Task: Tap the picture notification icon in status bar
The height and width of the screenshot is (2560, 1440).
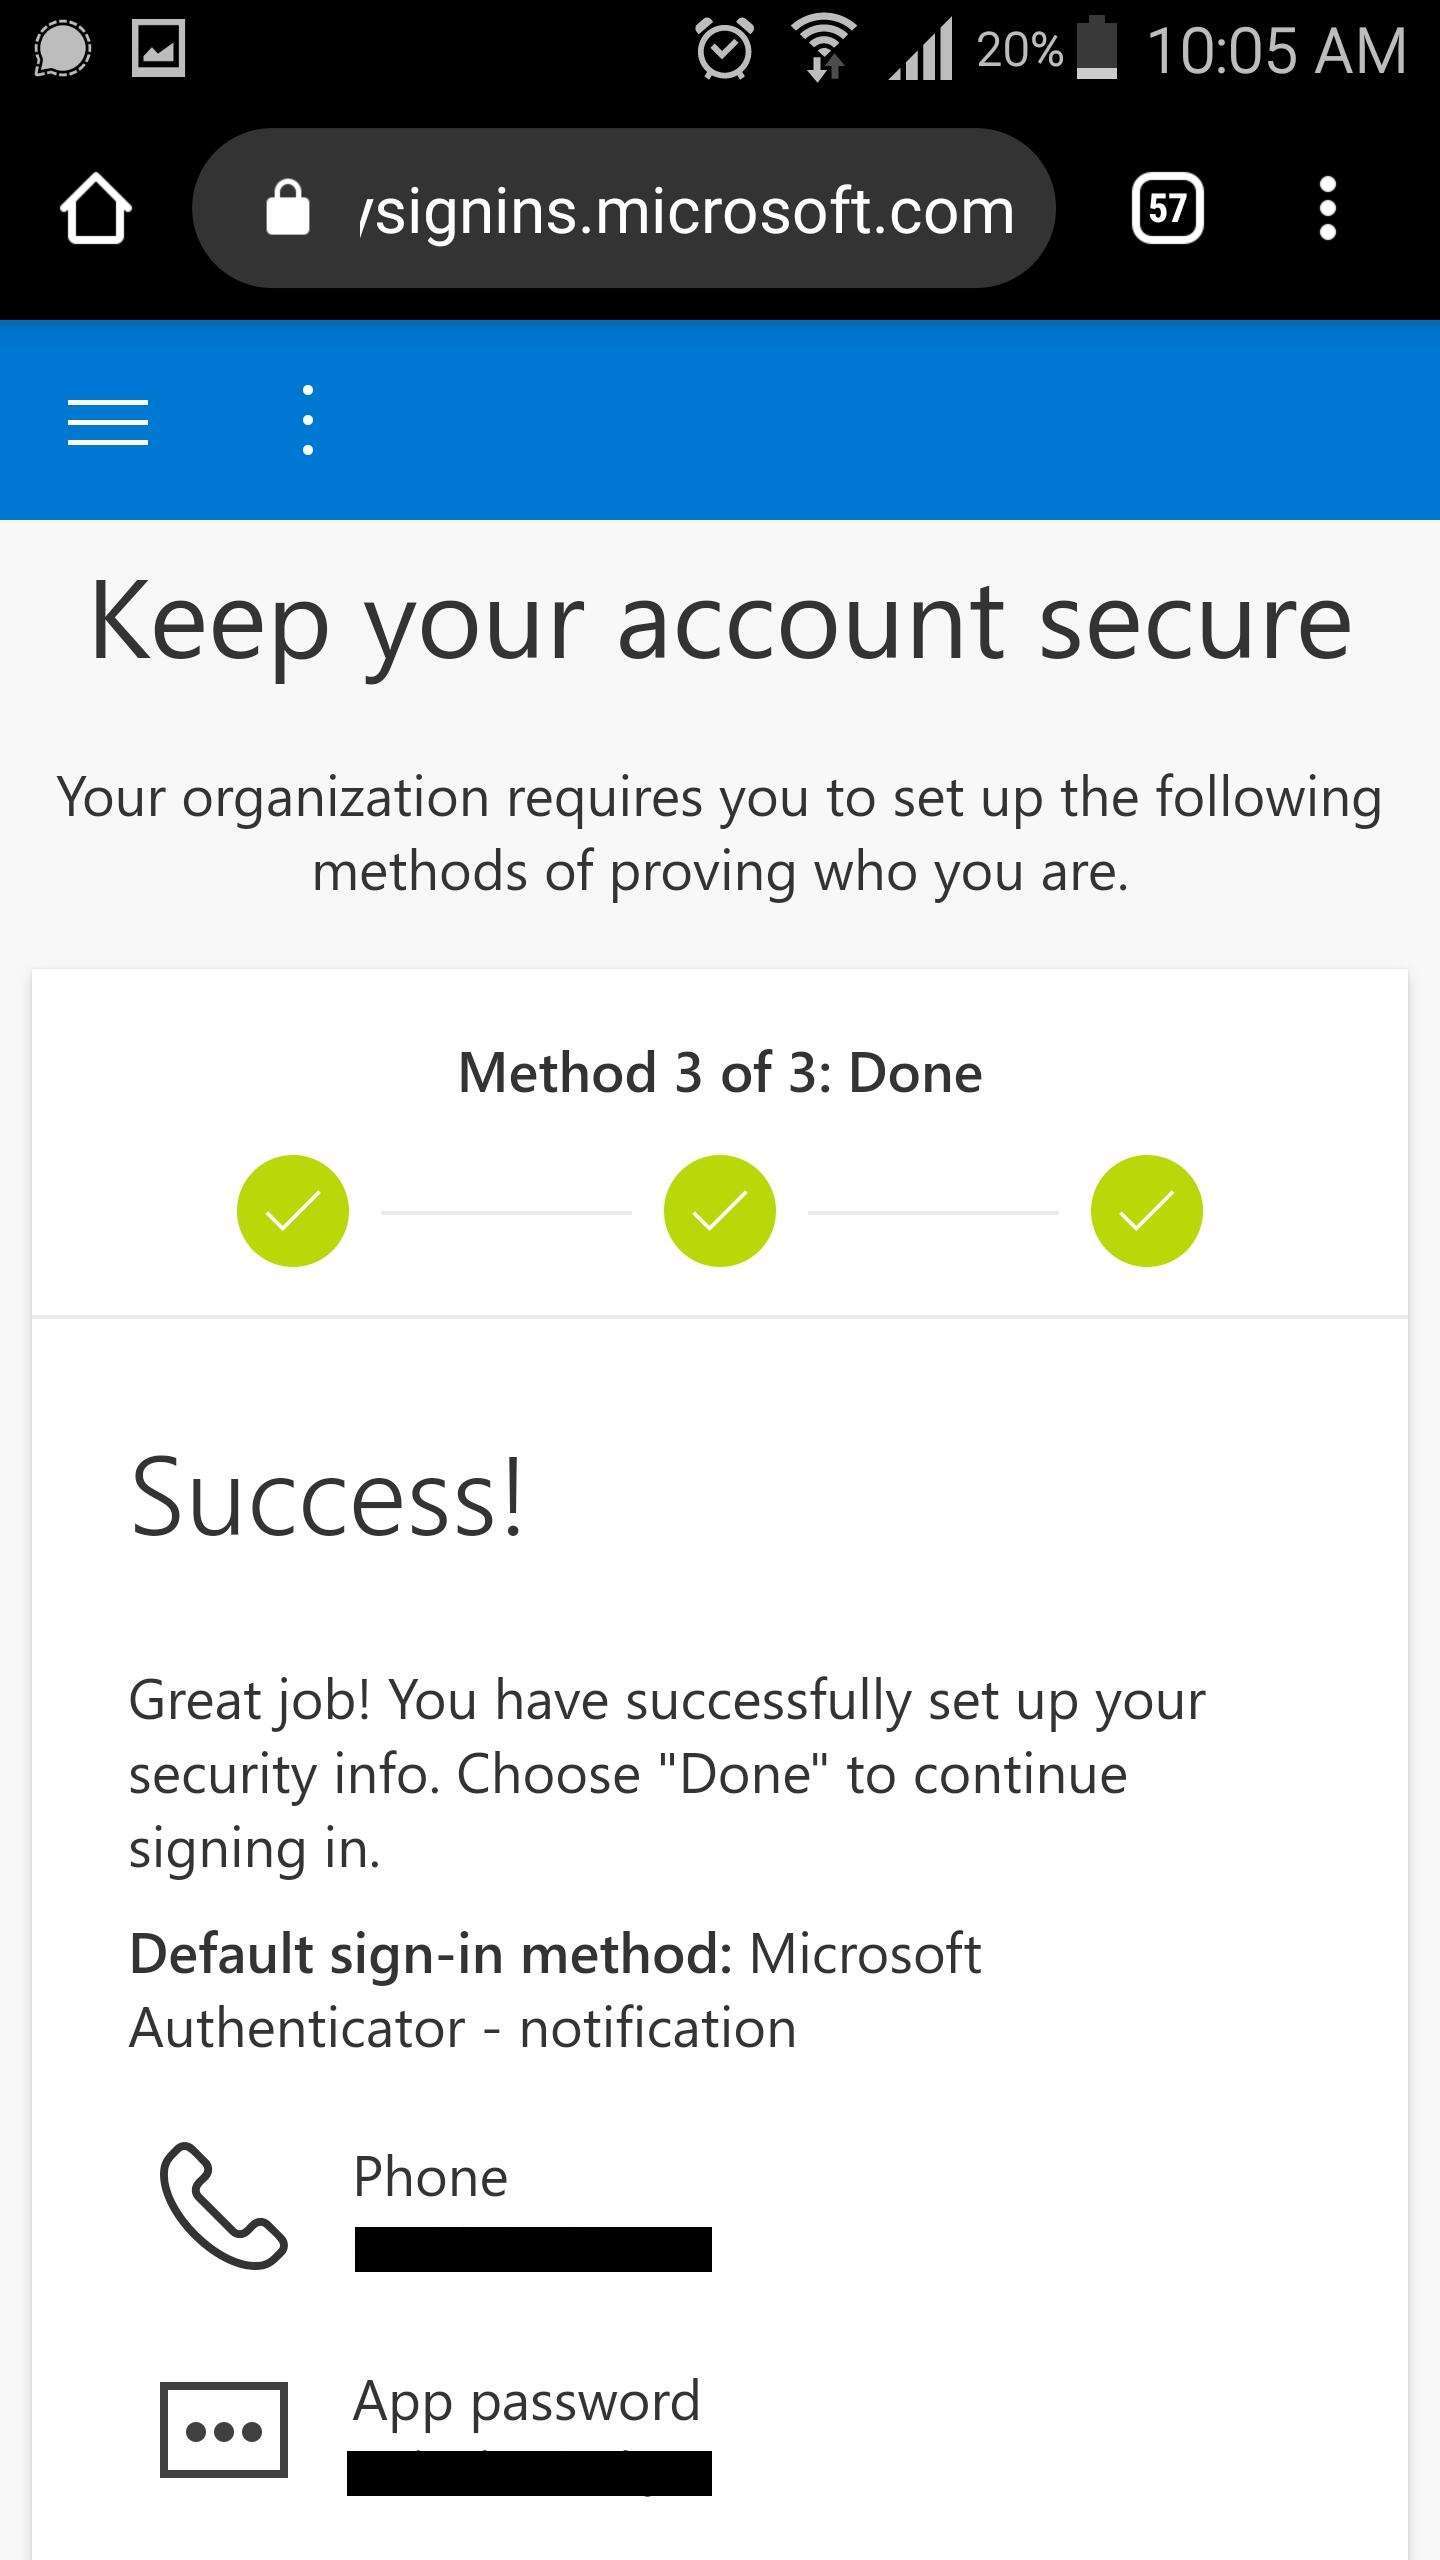Action: coord(159,48)
